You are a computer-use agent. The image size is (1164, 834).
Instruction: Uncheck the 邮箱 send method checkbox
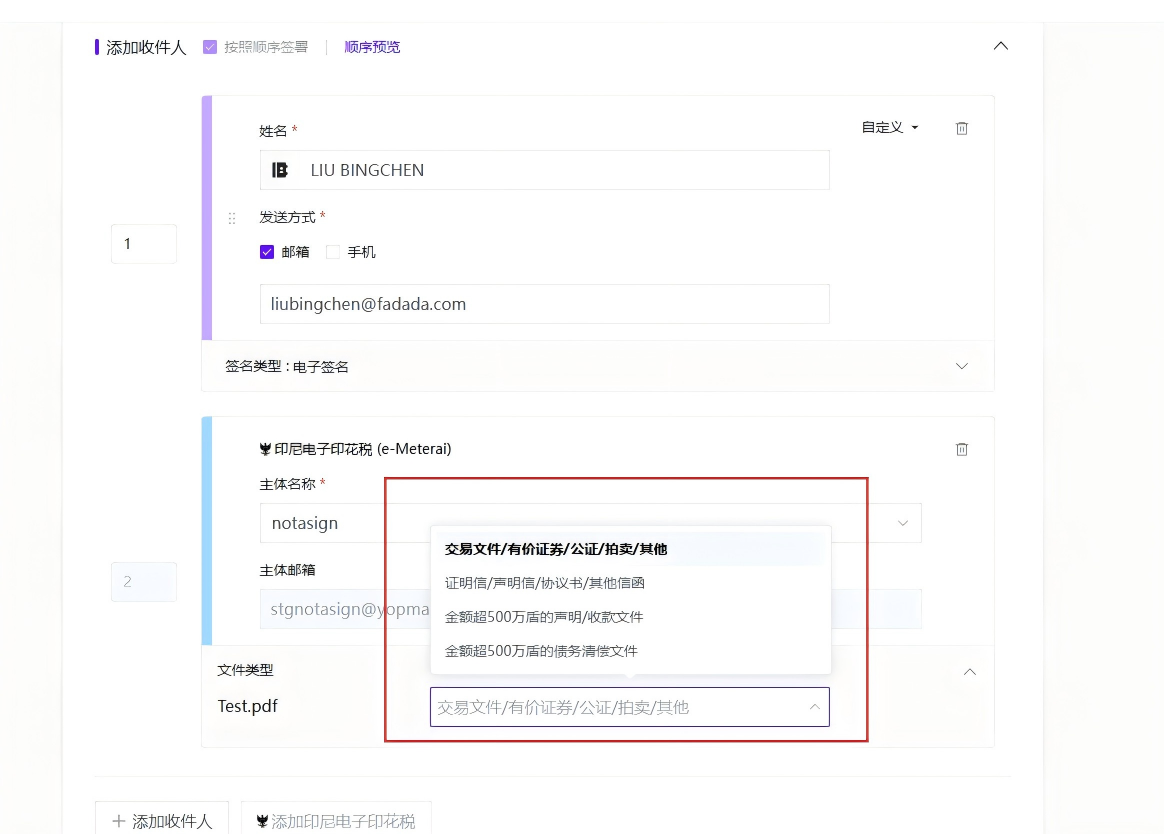click(267, 252)
